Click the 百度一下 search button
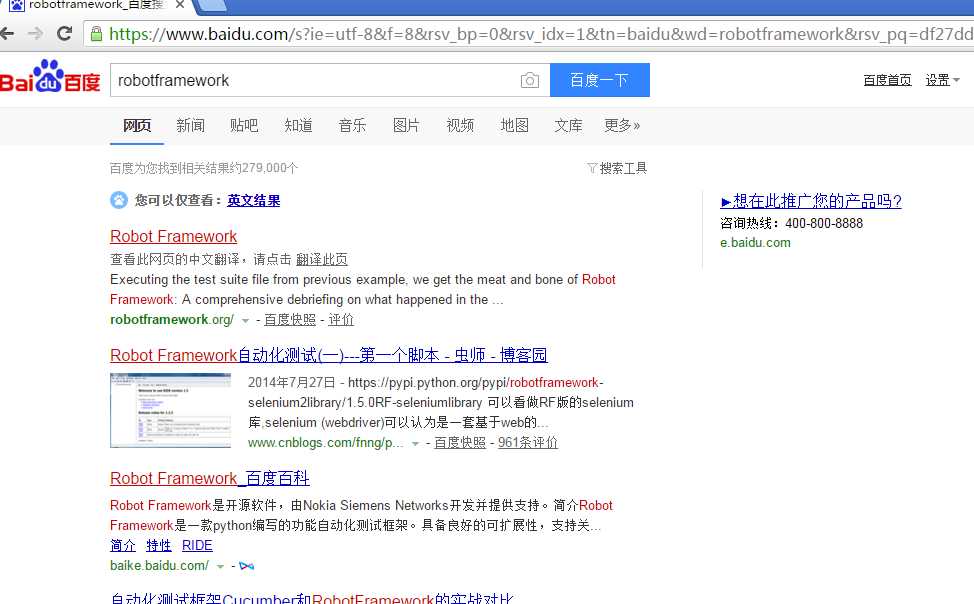The image size is (974, 604). click(599, 80)
